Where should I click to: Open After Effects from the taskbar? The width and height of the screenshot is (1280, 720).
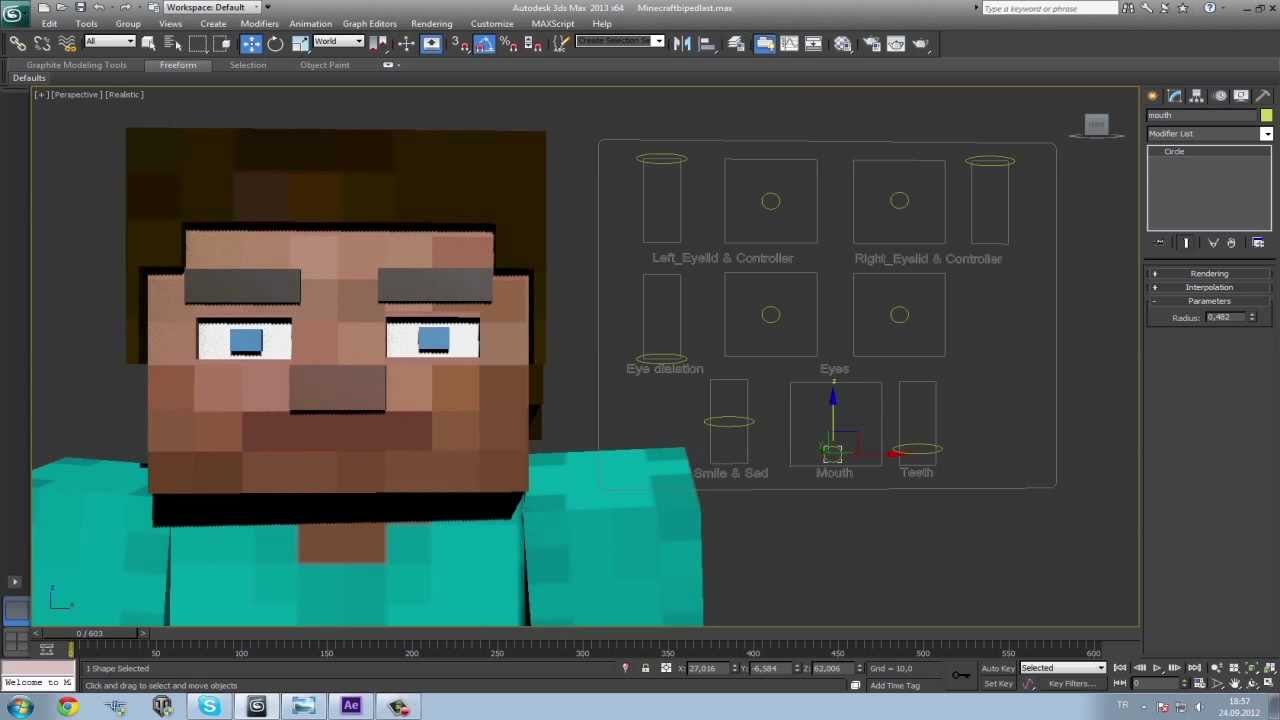[x=351, y=707]
